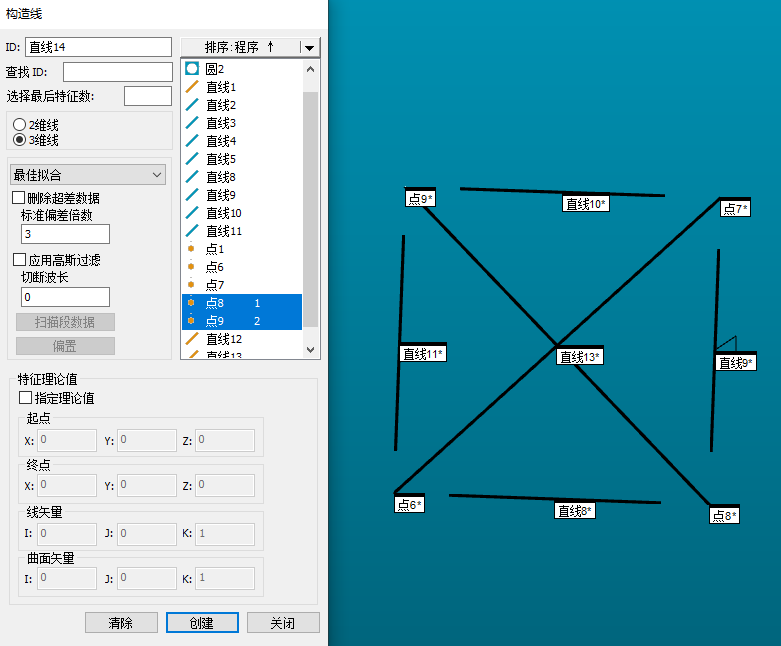
Task: Click the 直线9* label in the graphics view
Action: (x=735, y=363)
